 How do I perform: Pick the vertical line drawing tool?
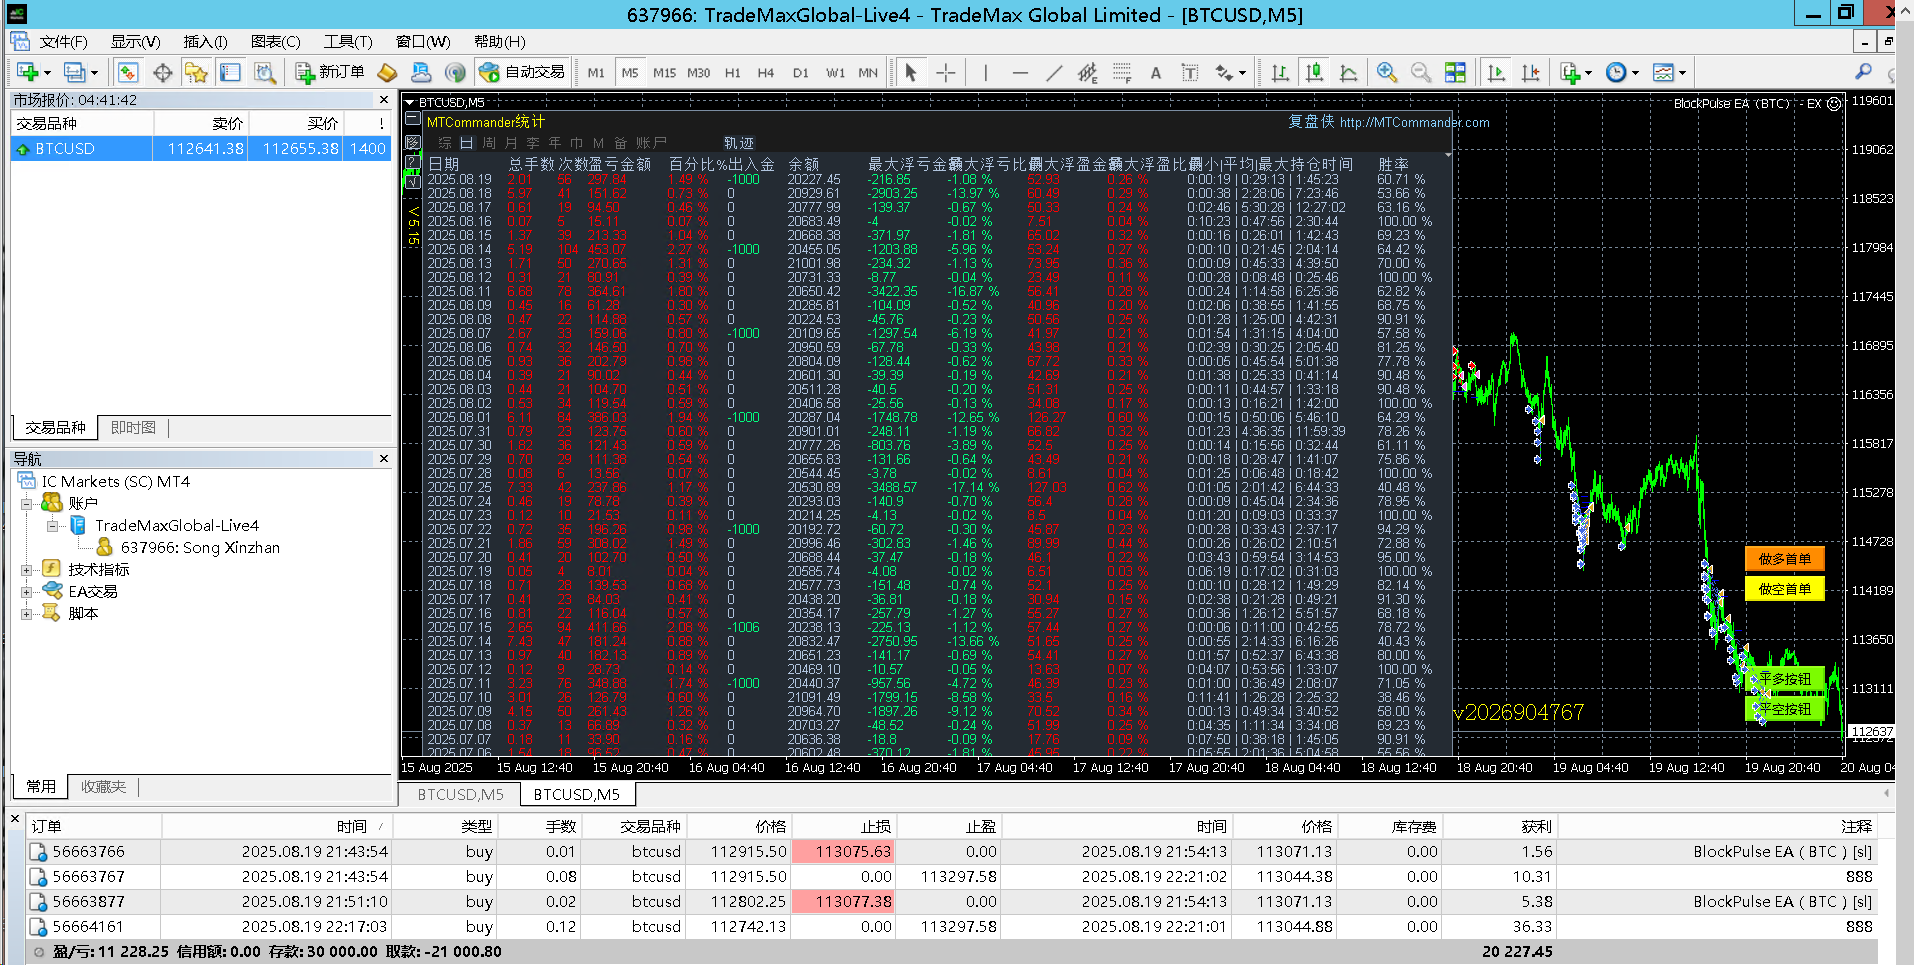[986, 72]
